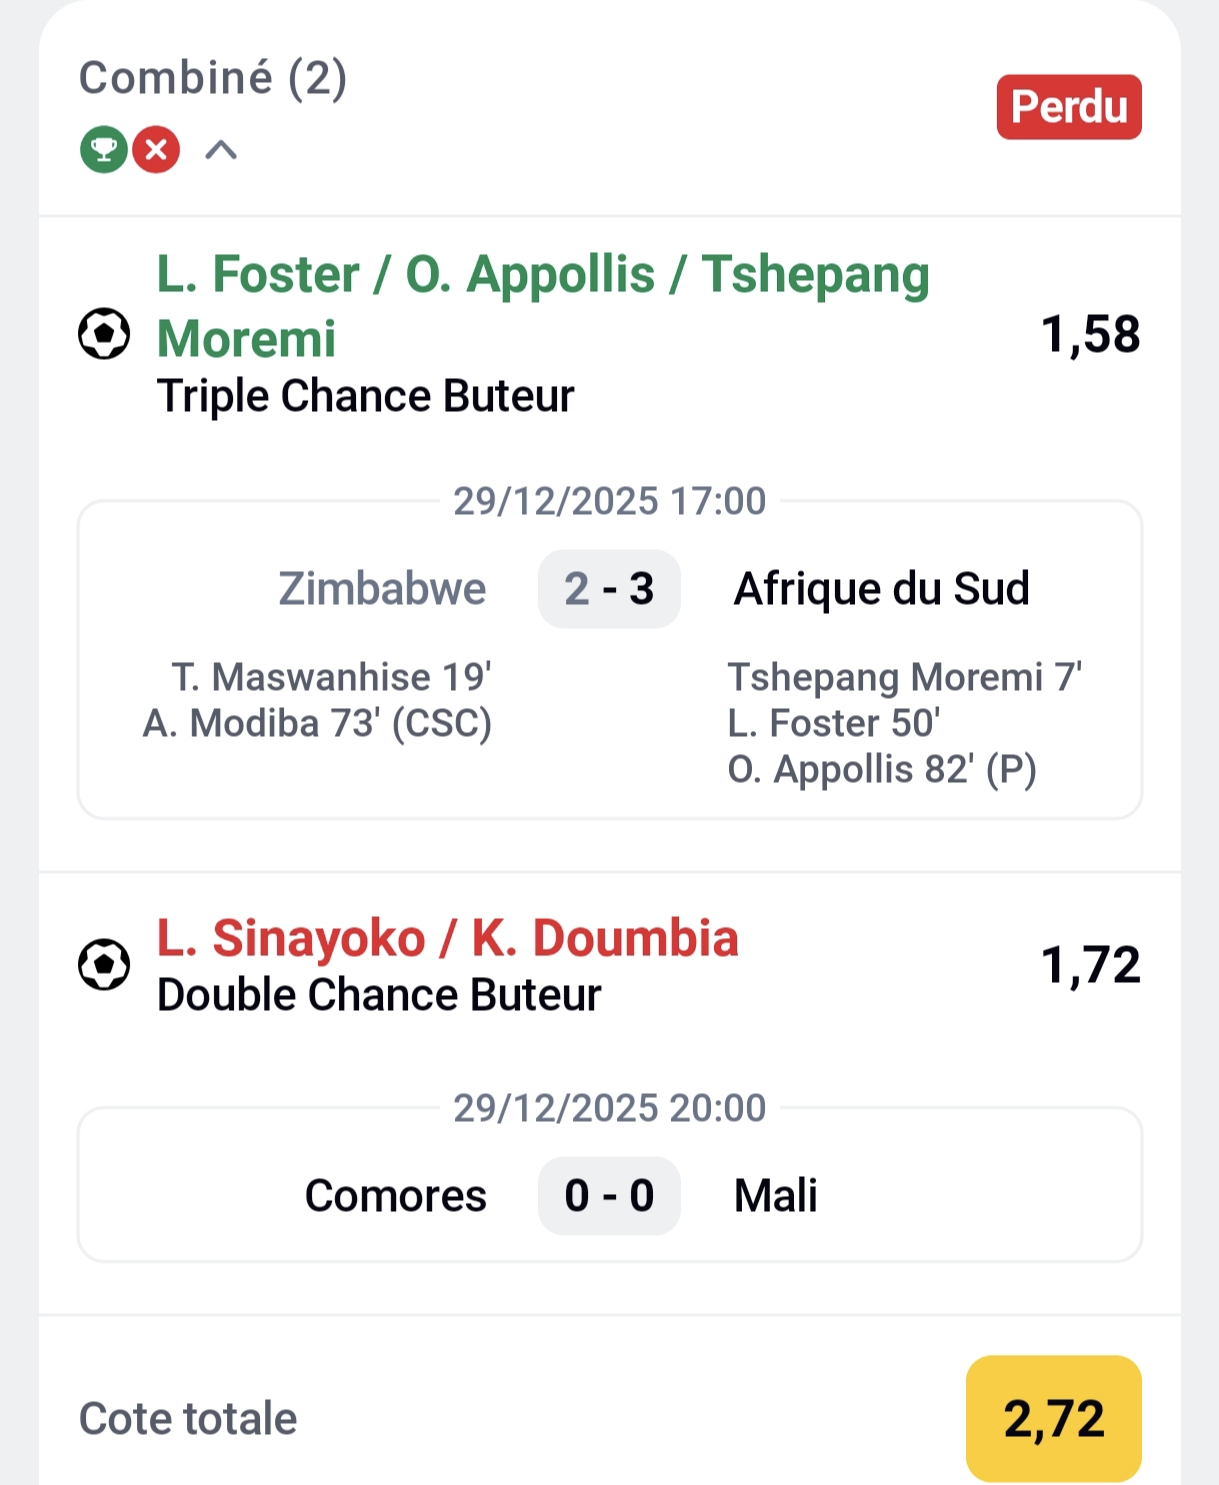Click the green trophy won-leg icon

click(x=103, y=150)
